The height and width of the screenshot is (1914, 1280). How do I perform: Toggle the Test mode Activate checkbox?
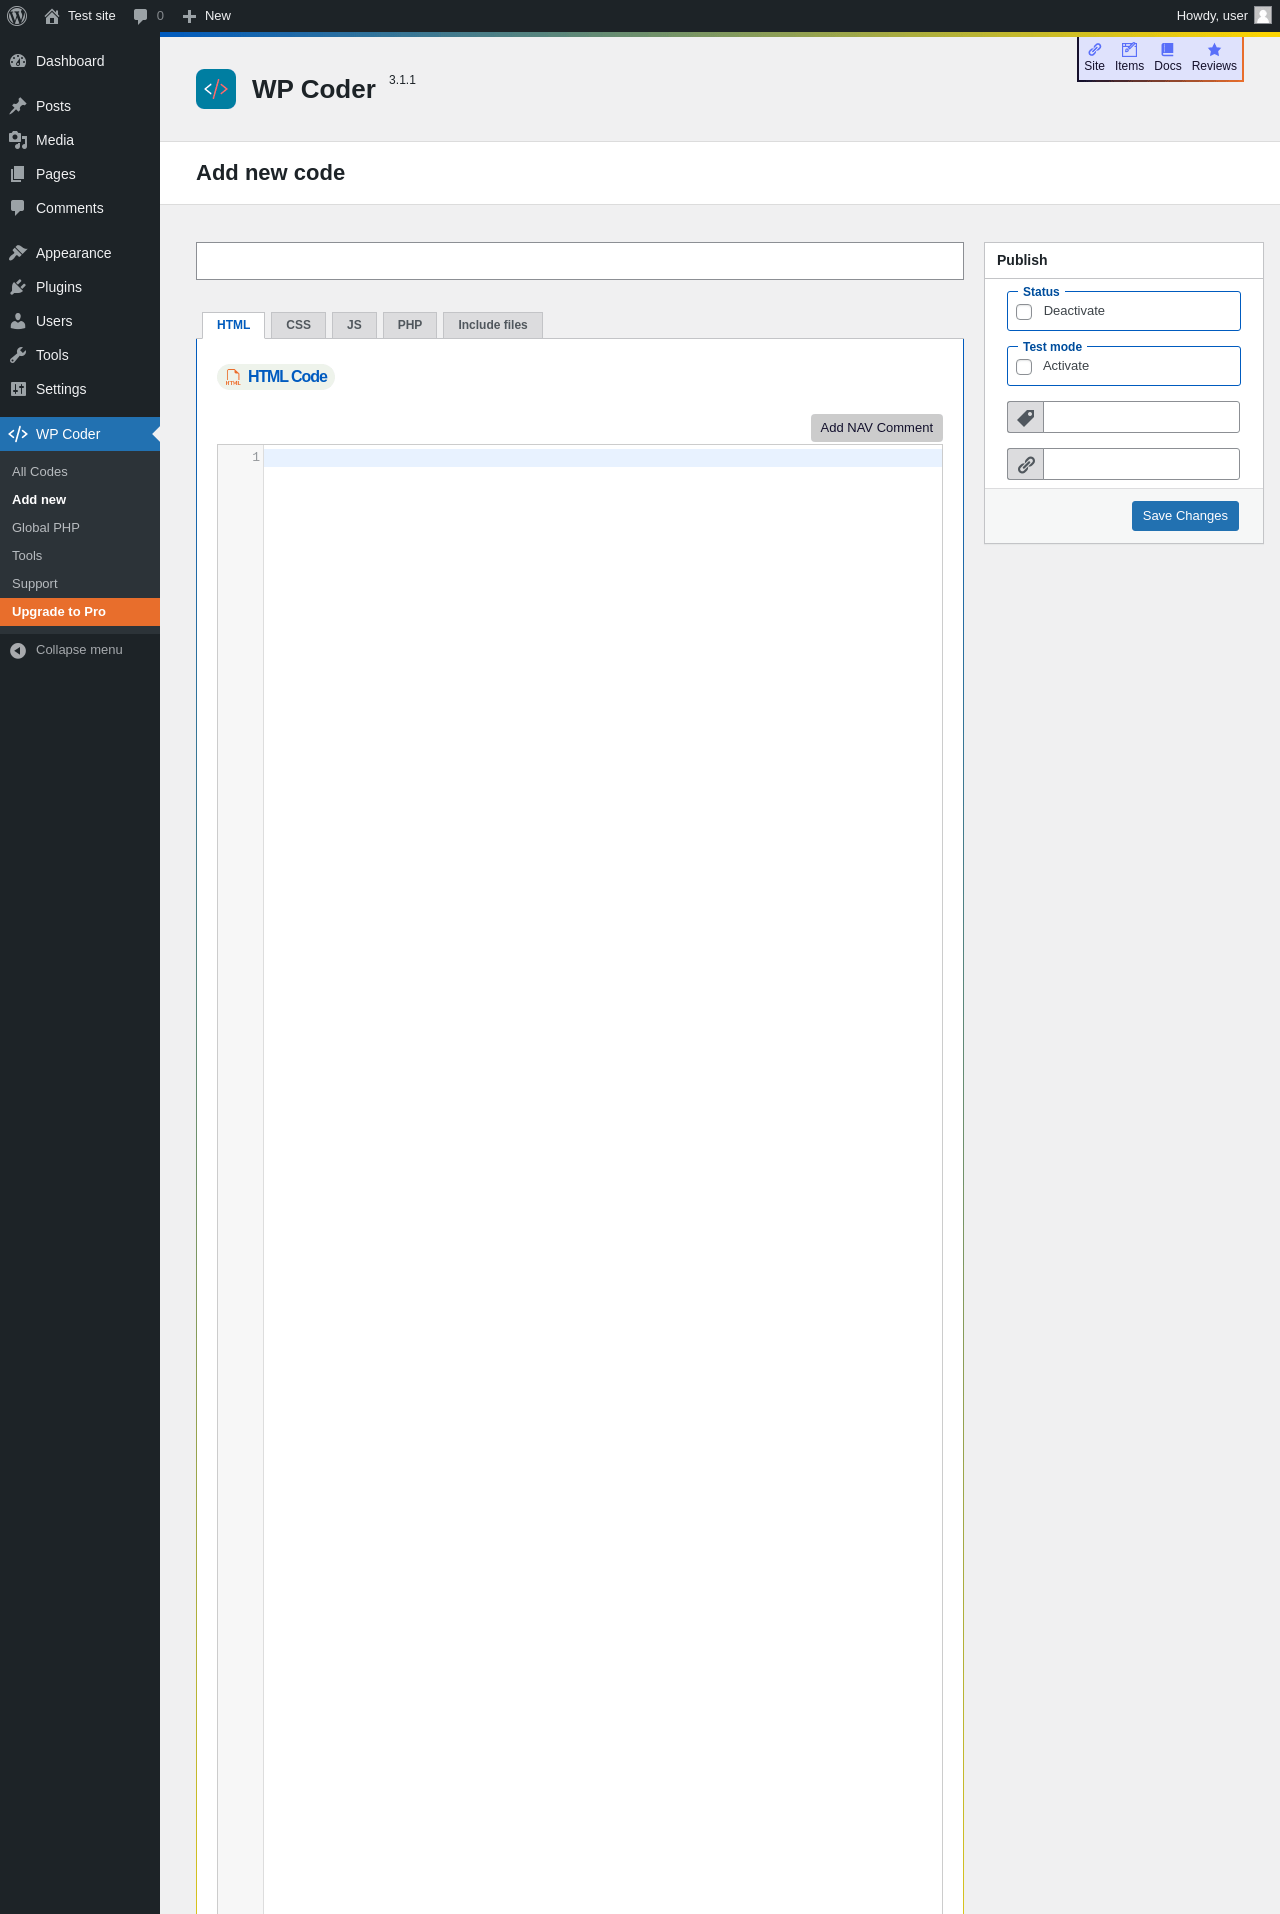(1024, 367)
